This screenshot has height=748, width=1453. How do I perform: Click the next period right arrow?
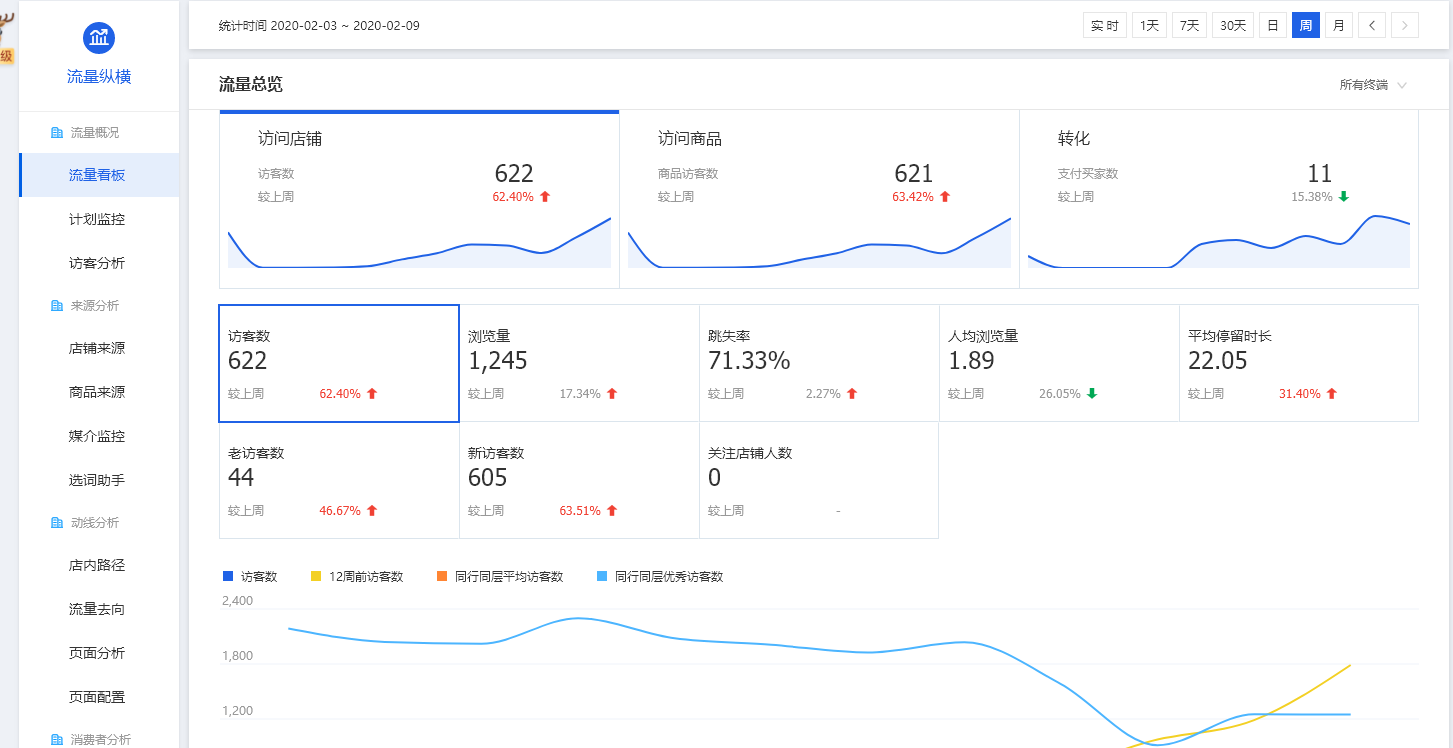[x=1404, y=25]
